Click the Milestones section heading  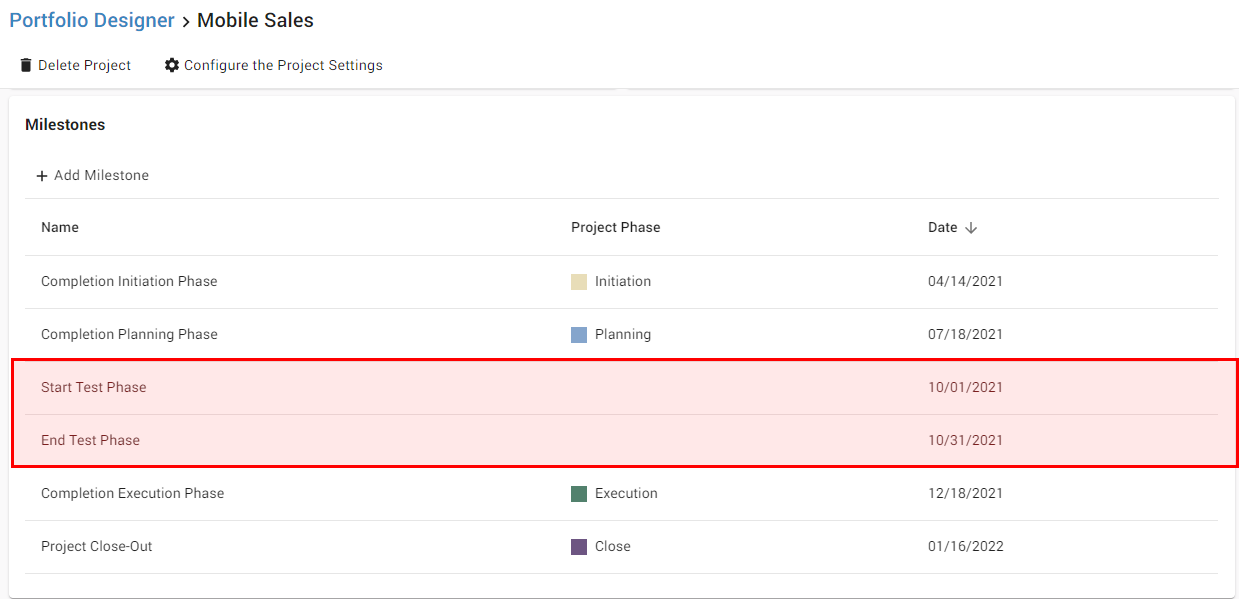pos(65,125)
